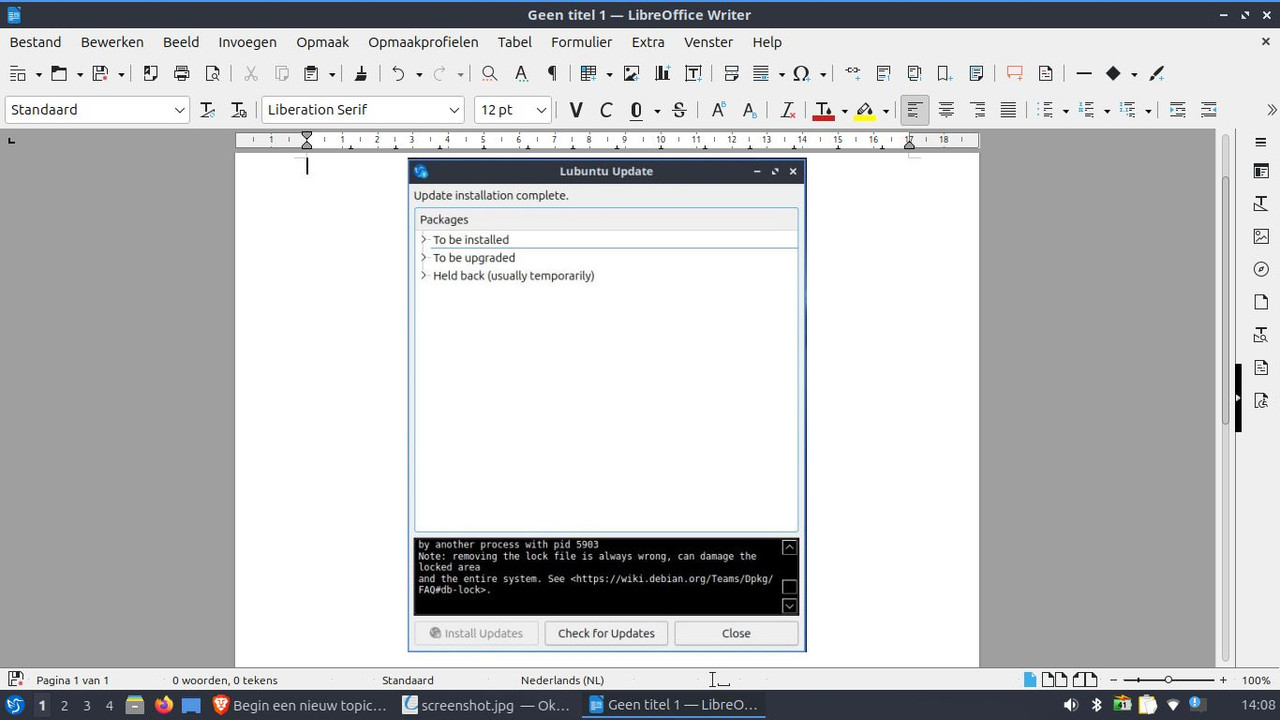Toggle Strikethrough formatting
Screen dimensions: 1280x720
pos(680,110)
